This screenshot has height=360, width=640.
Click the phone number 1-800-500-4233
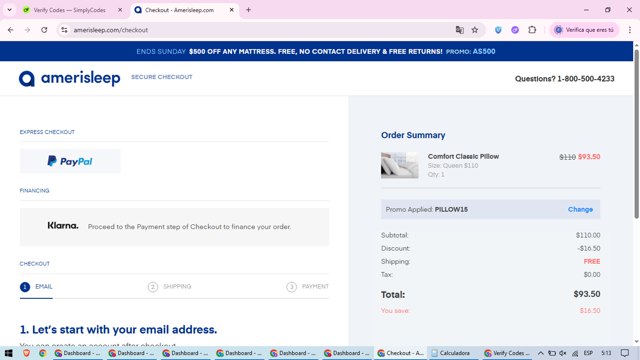point(586,79)
